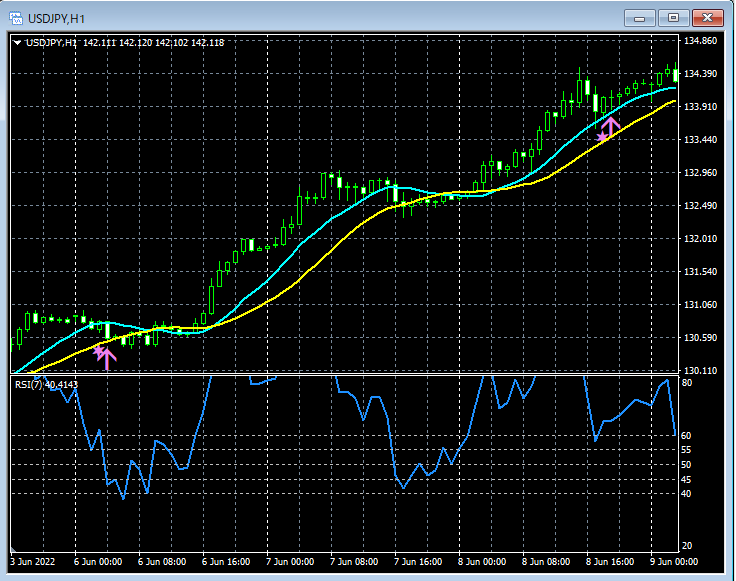
Task: Click the 7 Jun 16:00 time label
Action: point(418,562)
